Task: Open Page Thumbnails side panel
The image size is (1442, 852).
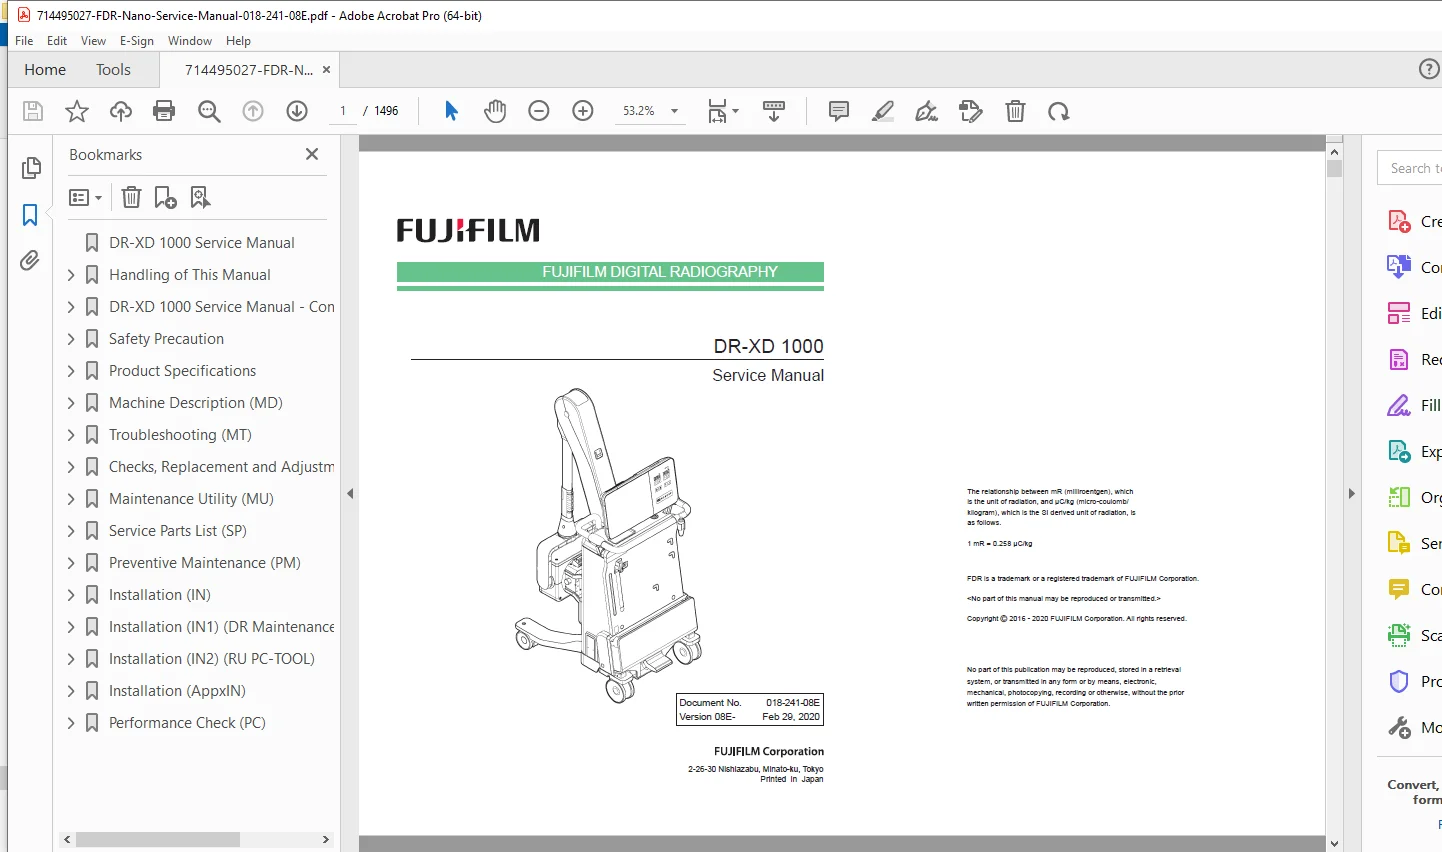Action: 31,168
